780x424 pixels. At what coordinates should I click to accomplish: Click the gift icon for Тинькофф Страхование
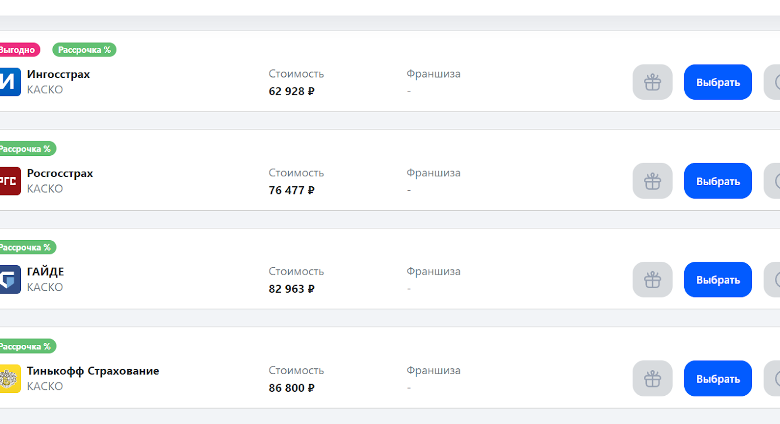click(x=652, y=378)
